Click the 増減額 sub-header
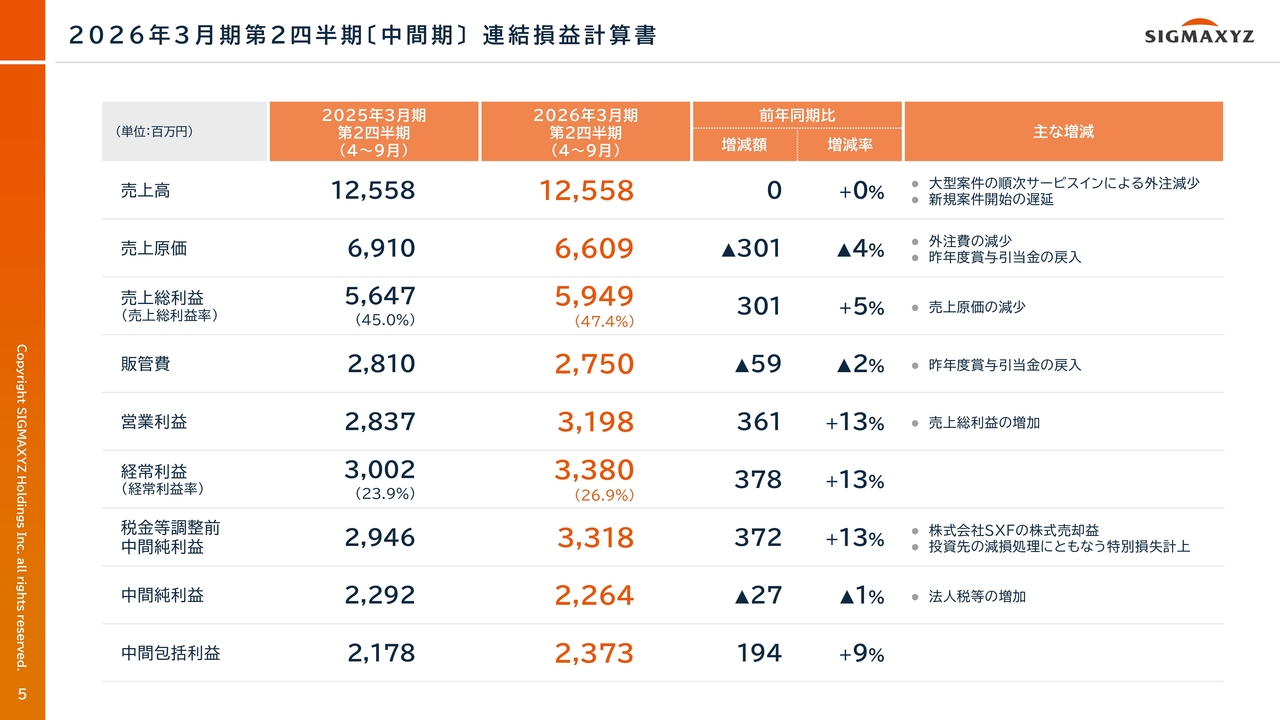The image size is (1280, 720). [744, 146]
